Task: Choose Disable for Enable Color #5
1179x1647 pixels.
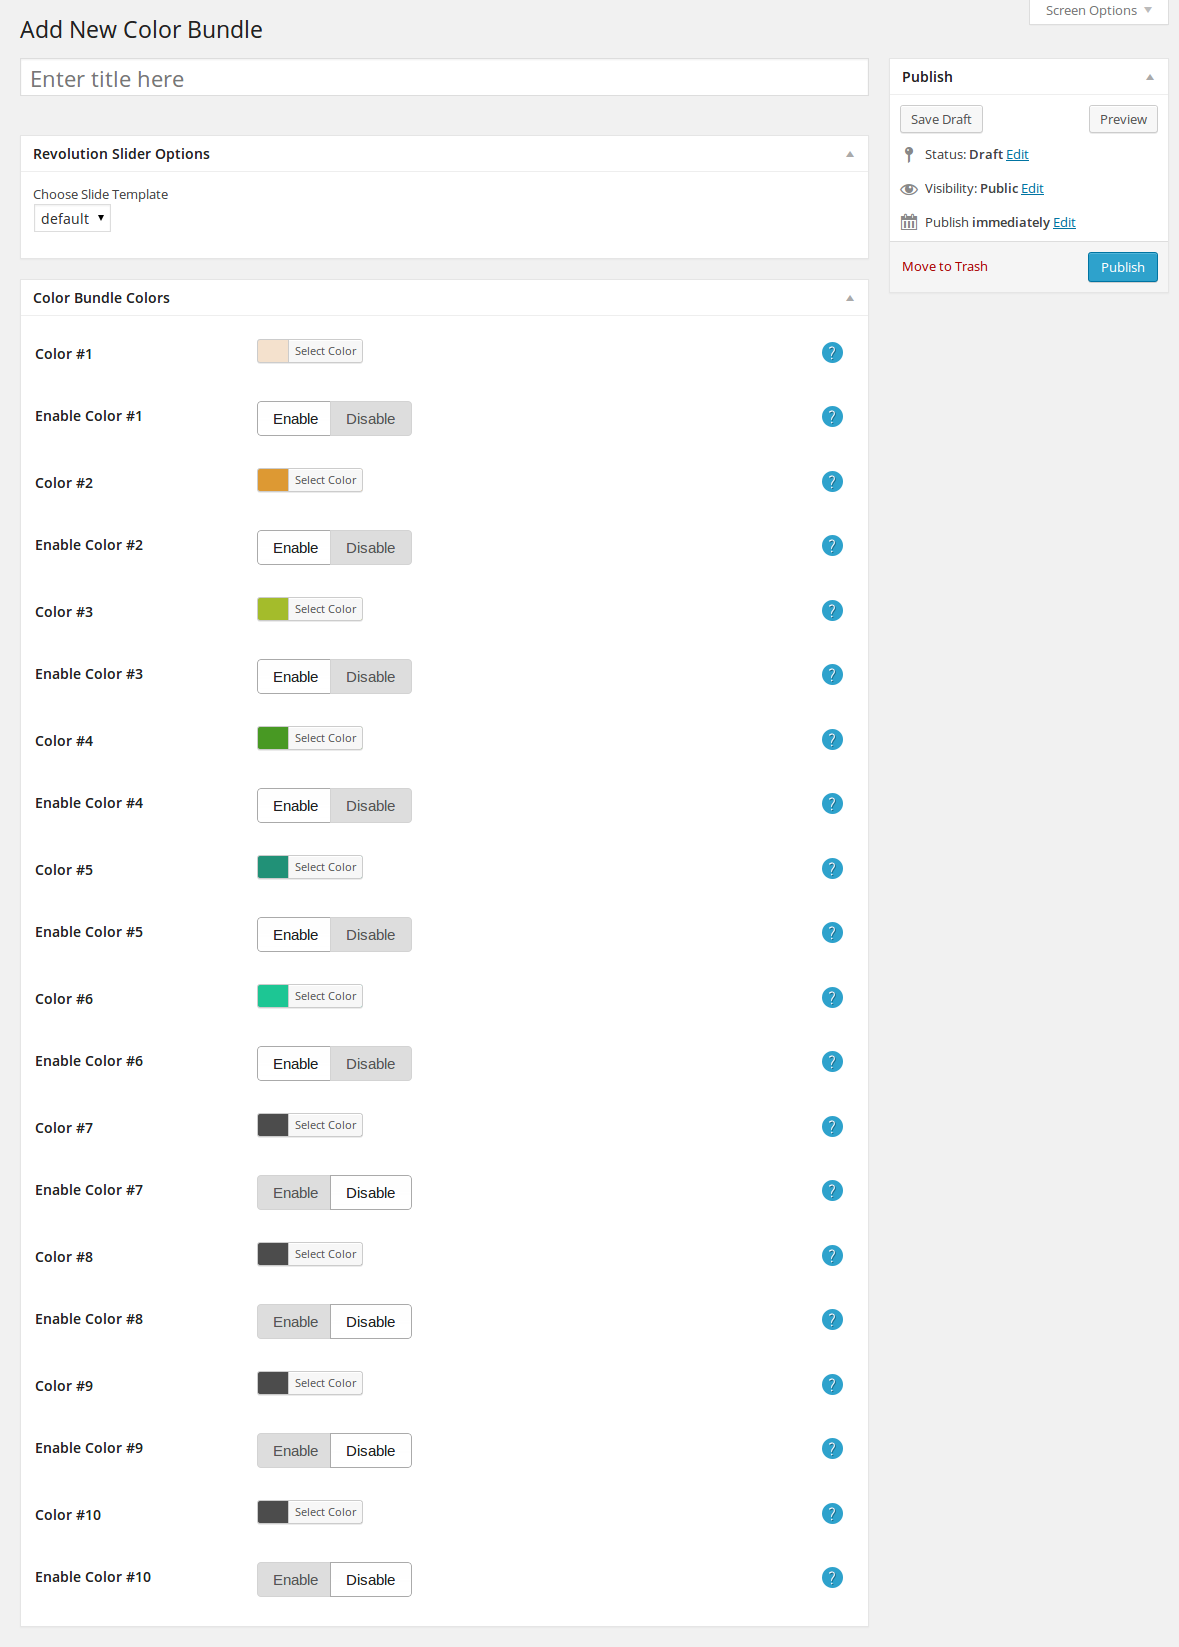Action: 371,935
